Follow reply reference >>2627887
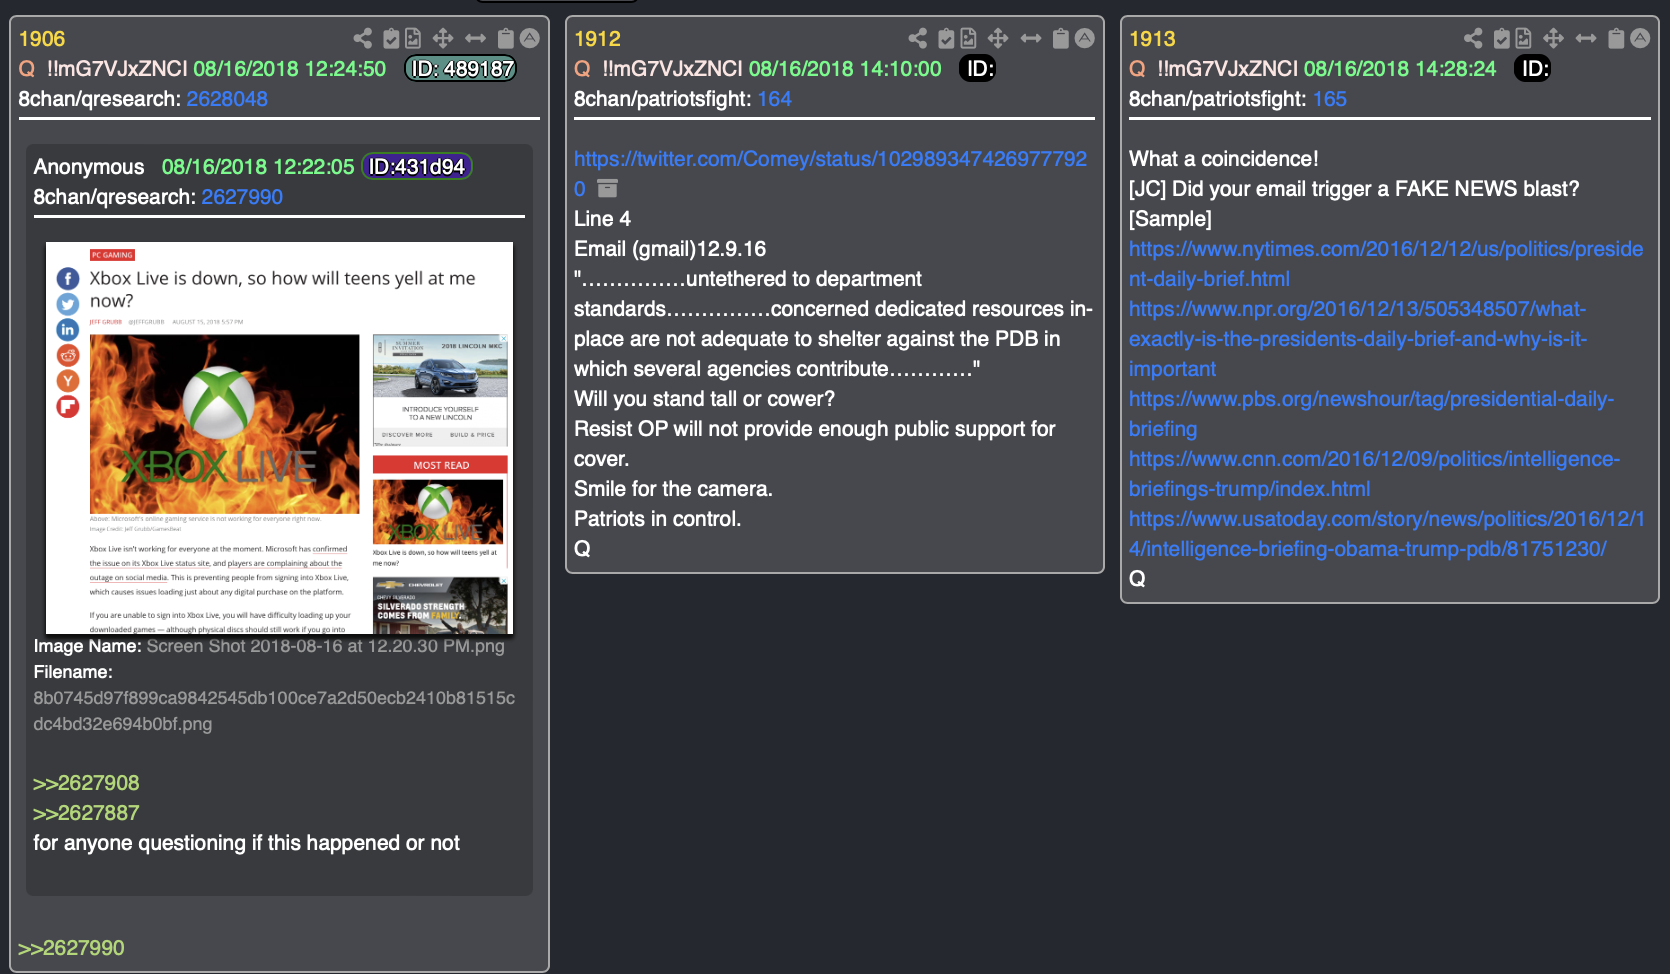 (86, 813)
